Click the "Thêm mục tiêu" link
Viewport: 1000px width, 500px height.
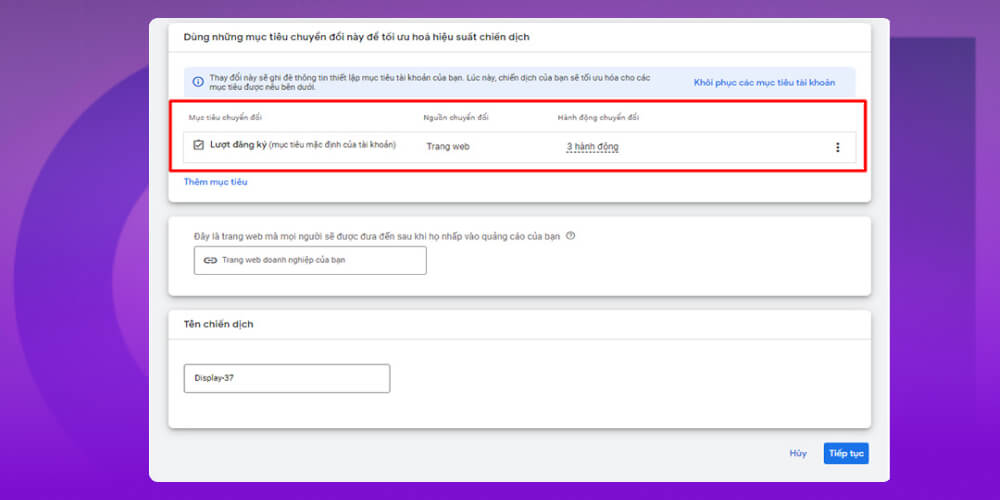[215, 182]
